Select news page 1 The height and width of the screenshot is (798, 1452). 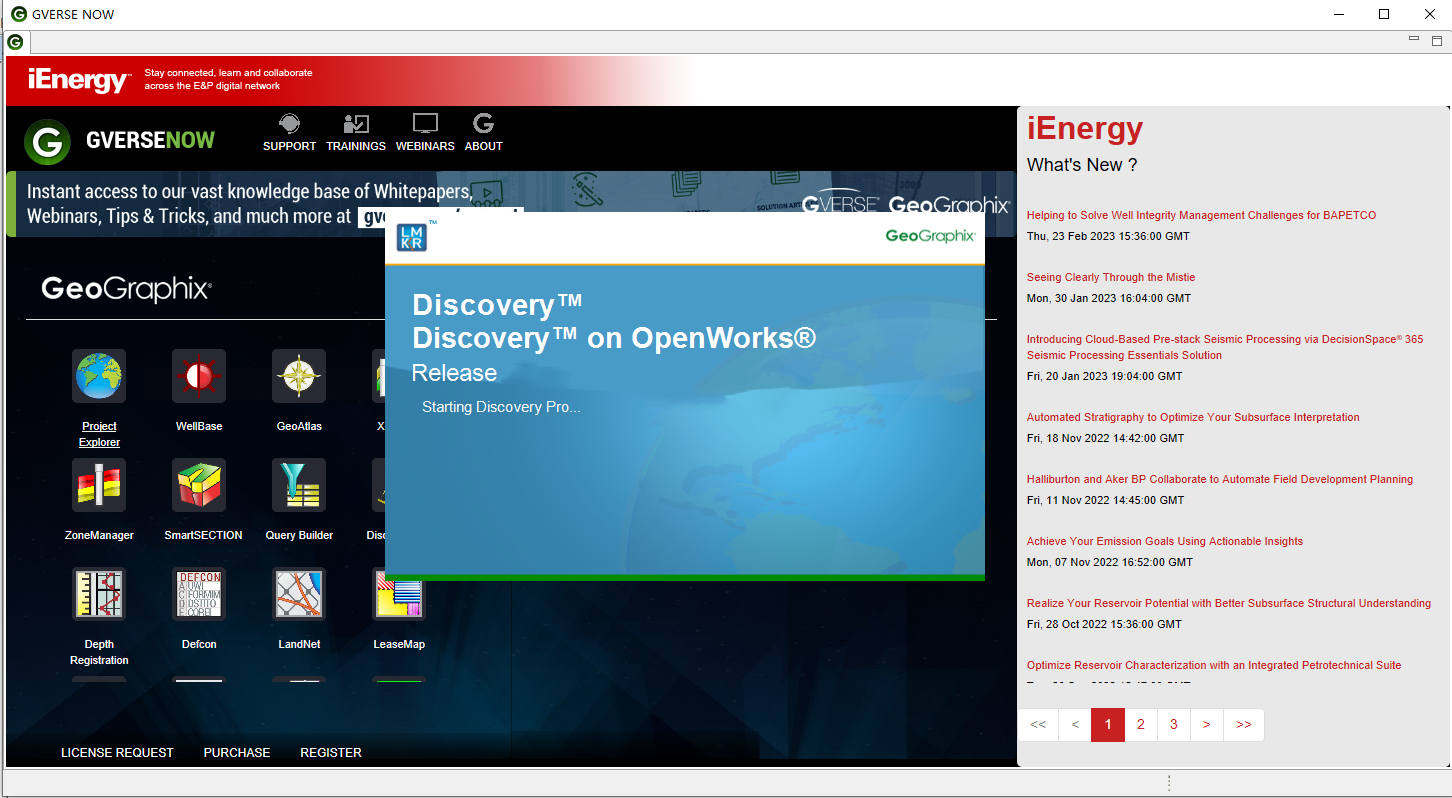point(1108,725)
